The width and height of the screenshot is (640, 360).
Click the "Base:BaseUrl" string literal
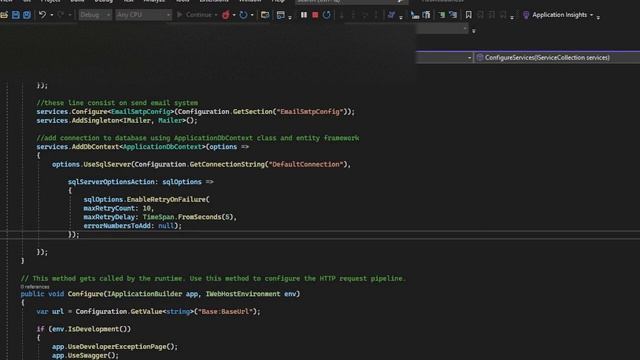point(225,311)
